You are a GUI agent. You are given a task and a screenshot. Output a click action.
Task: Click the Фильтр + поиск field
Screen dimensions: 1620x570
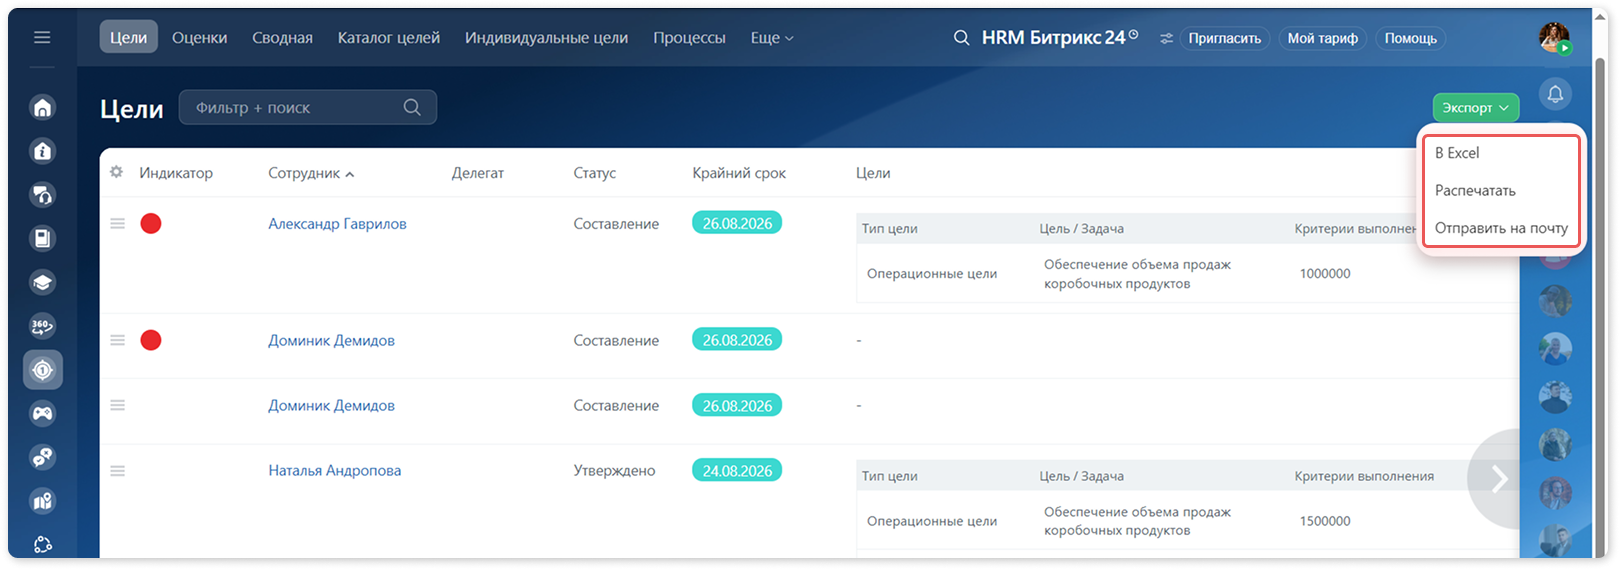[308, 107]
